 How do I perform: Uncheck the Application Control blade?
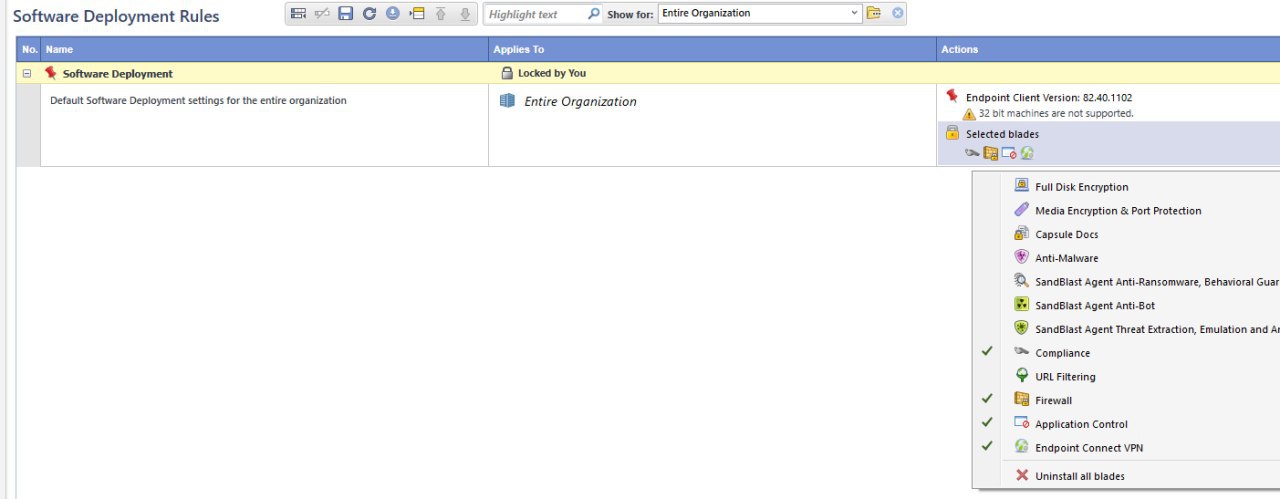[1127, 424]
